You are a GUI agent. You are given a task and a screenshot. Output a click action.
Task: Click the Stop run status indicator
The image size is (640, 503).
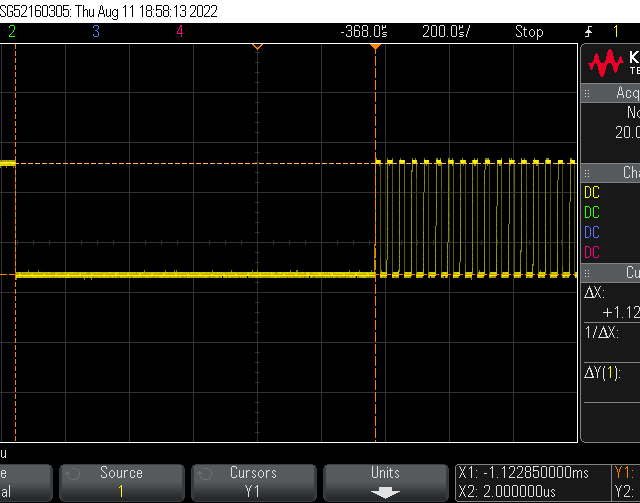(529, 31)
